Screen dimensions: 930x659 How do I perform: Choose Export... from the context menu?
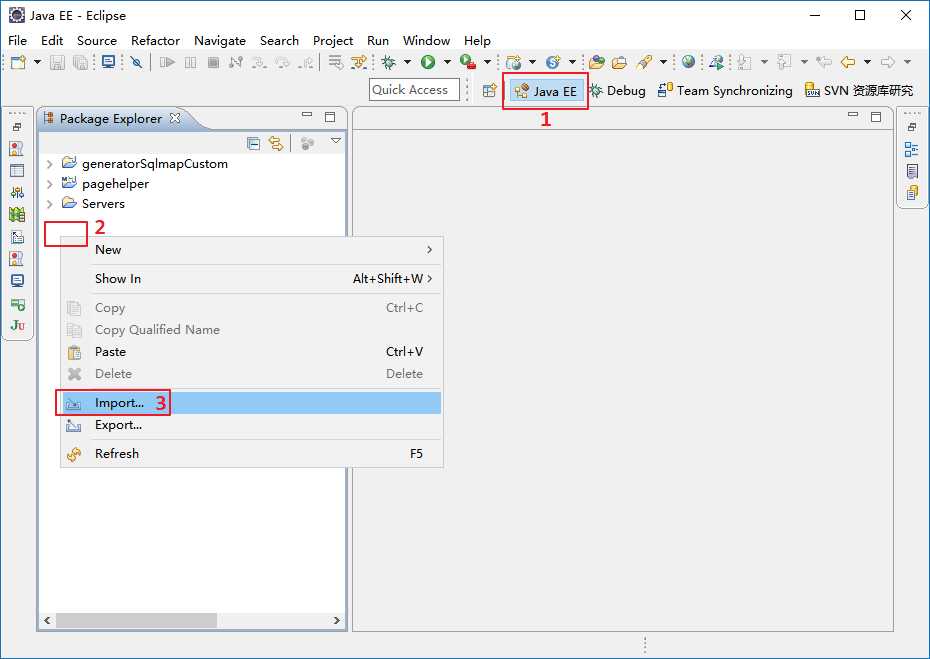252,425
